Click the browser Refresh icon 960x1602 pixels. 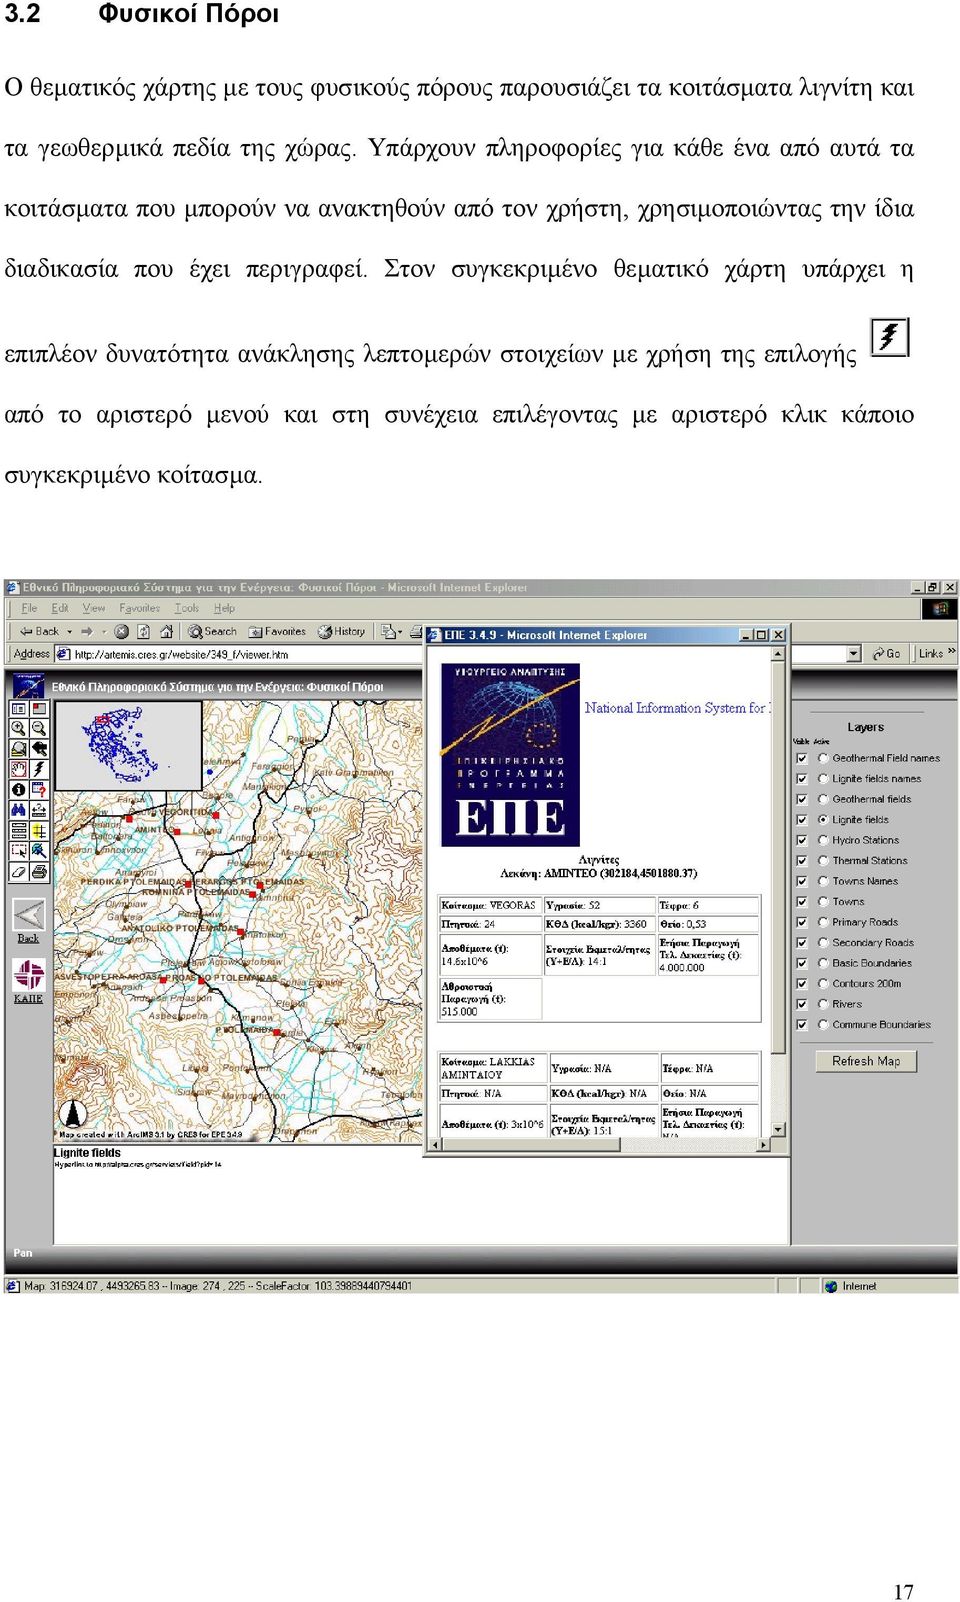click(143, 631)
